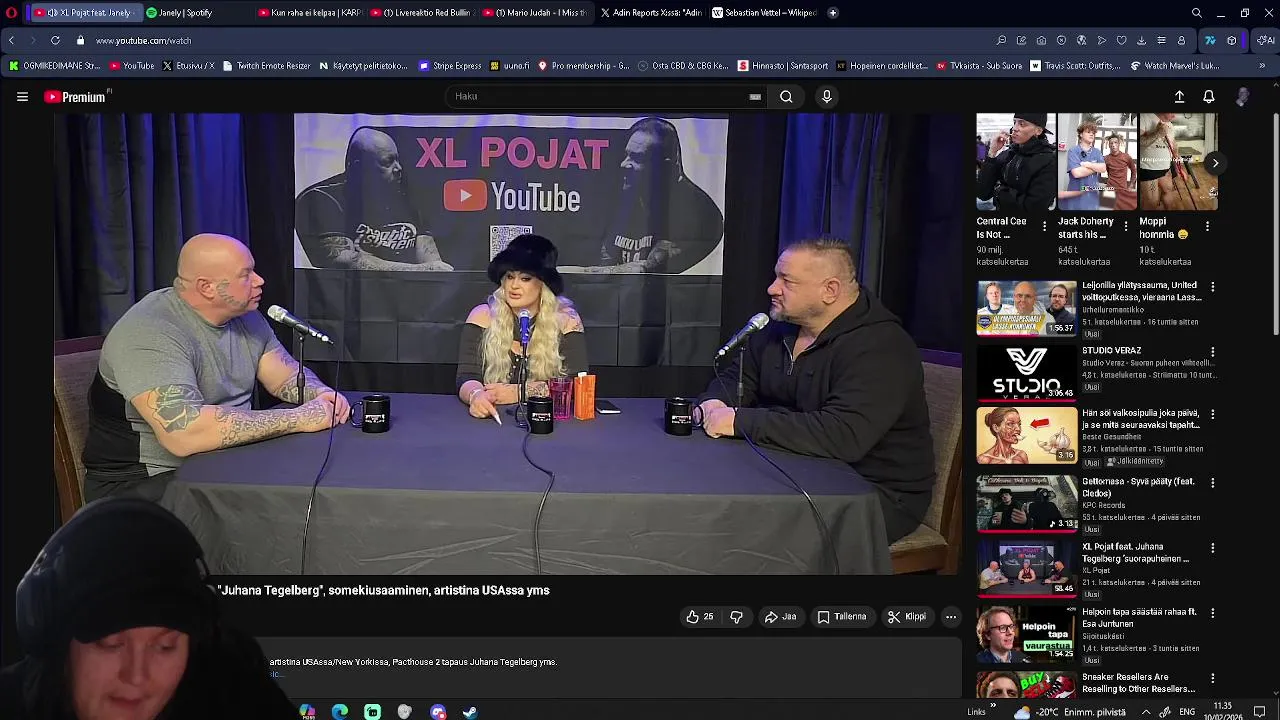Open the on-screen keyboard icon in search box
Image resolution: width=1280 pixels, height=720 pixels.
tap(755, 97)
